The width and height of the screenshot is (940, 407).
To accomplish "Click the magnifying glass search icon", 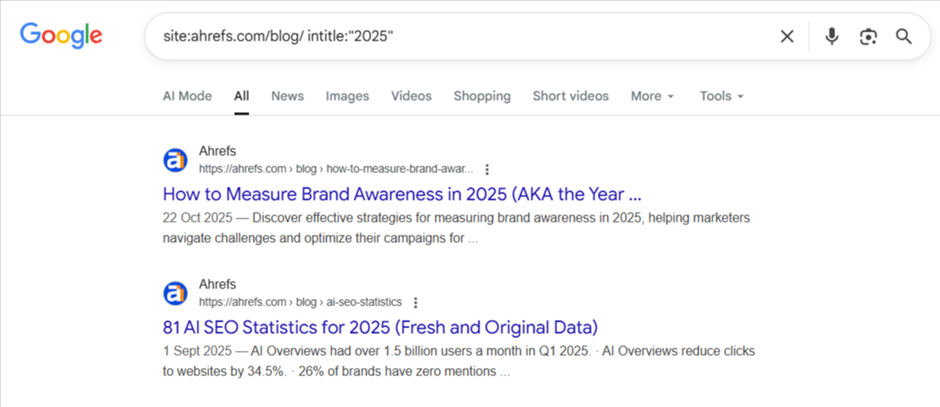I will (904, 37).
